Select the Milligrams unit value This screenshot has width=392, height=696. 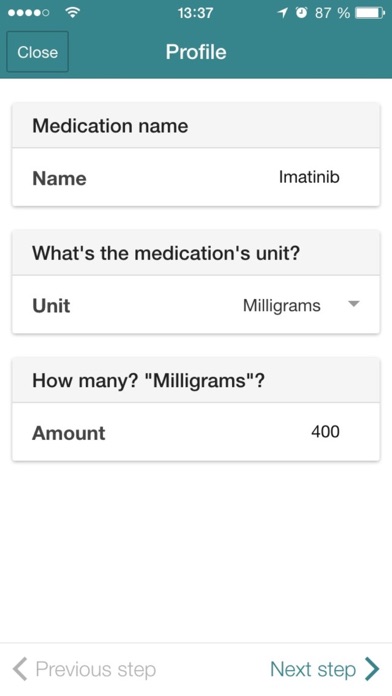281,306
